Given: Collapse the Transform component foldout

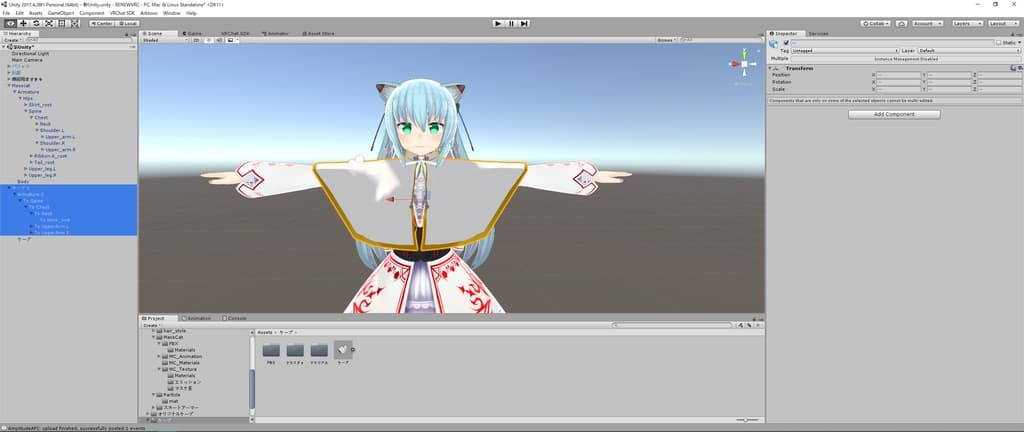Looking at the screenshot, I should coord(771,69).
